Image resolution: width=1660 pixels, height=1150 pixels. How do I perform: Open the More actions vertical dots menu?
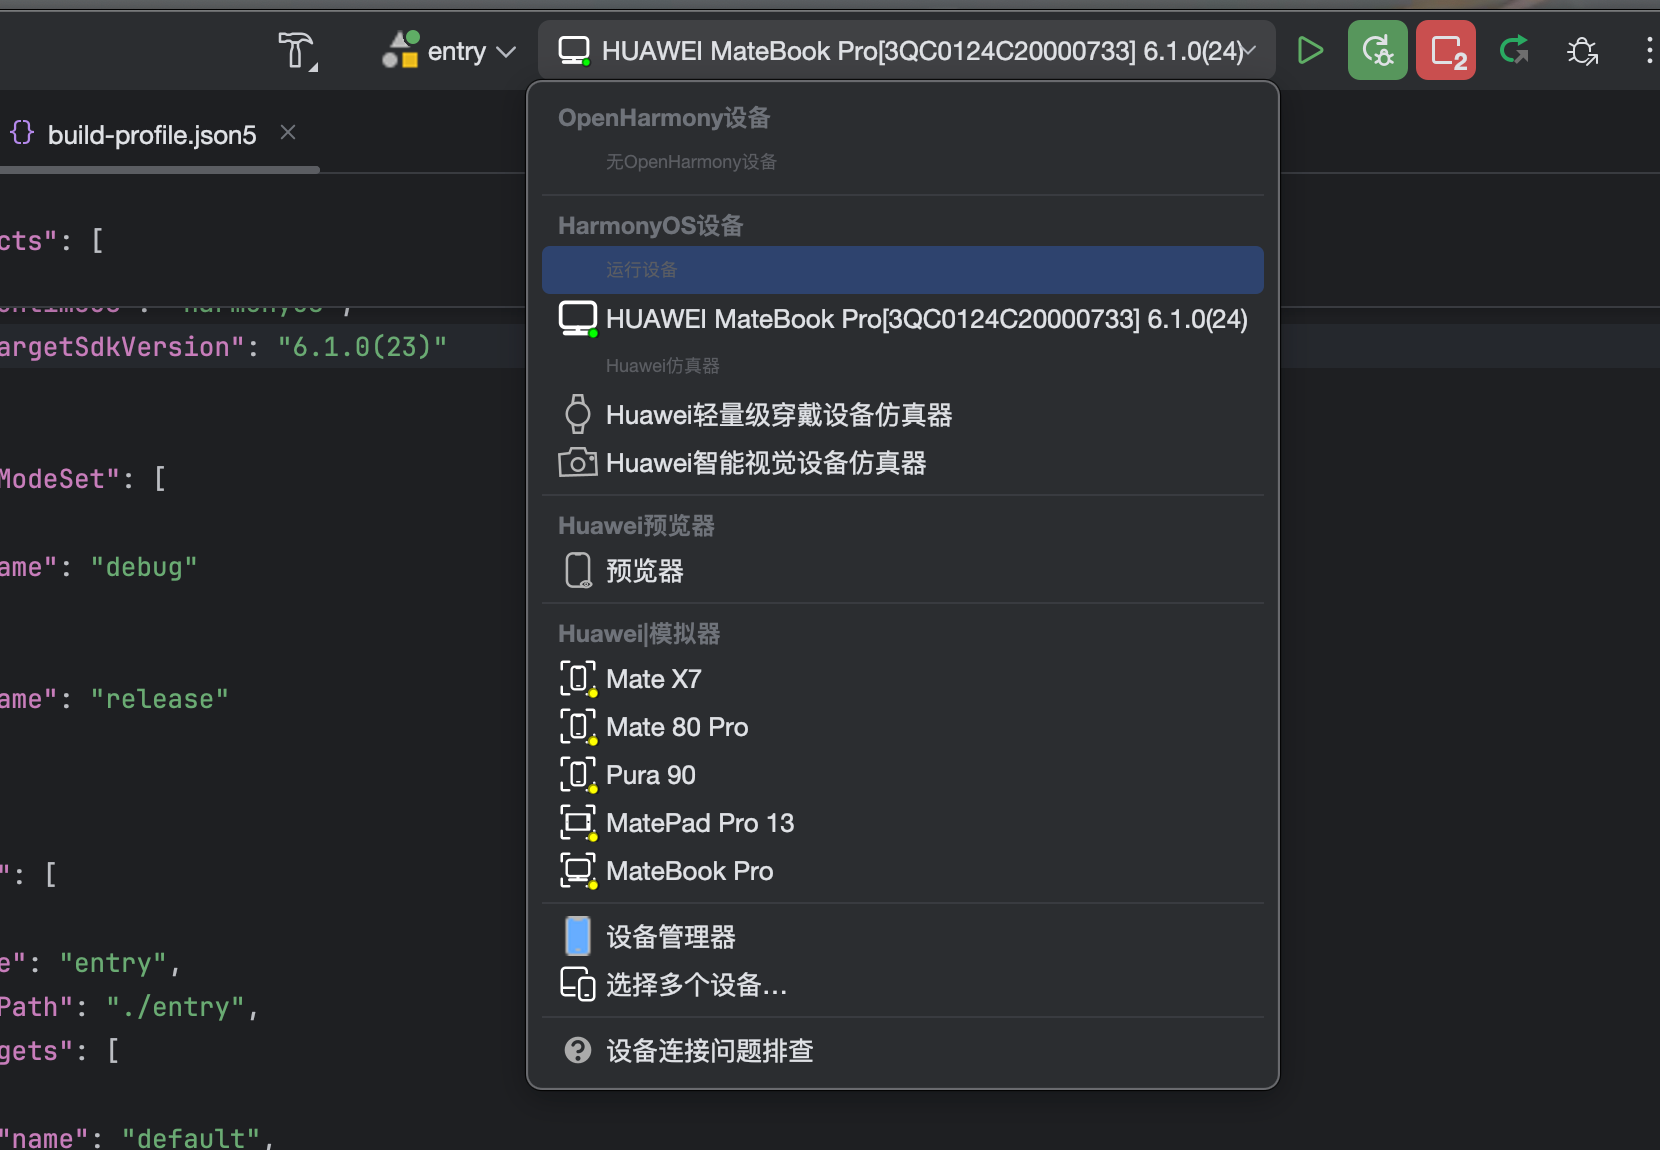(x=1648, y=50)
